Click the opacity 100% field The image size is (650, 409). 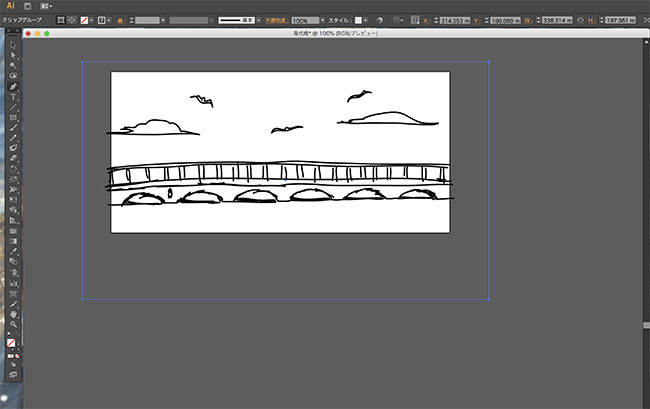(x=305, y=20)
